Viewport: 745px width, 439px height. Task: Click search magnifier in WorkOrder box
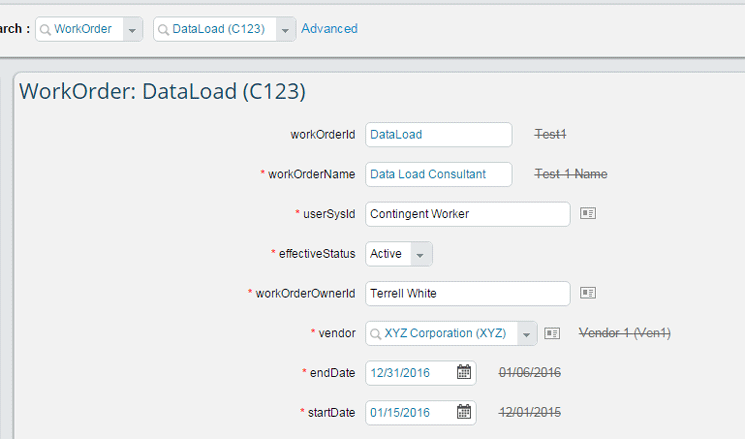point(45,30)
